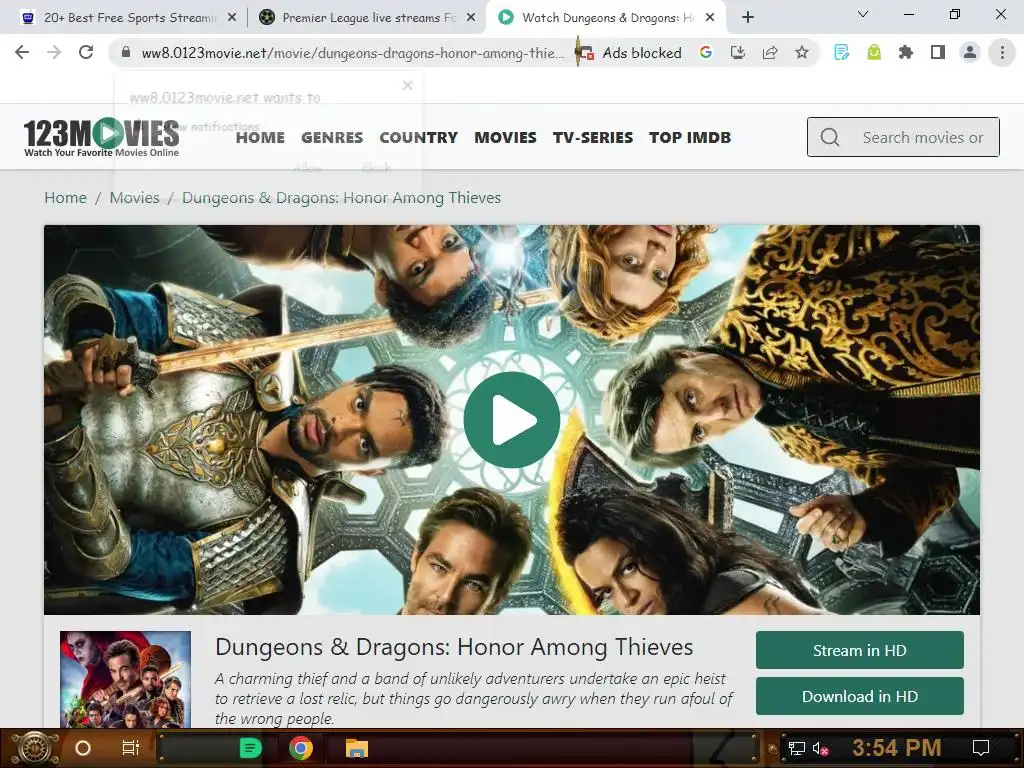1024x768 pixels.
Task: Close the Best Free Sports Streaming tab
Action: tap(232, 18)
